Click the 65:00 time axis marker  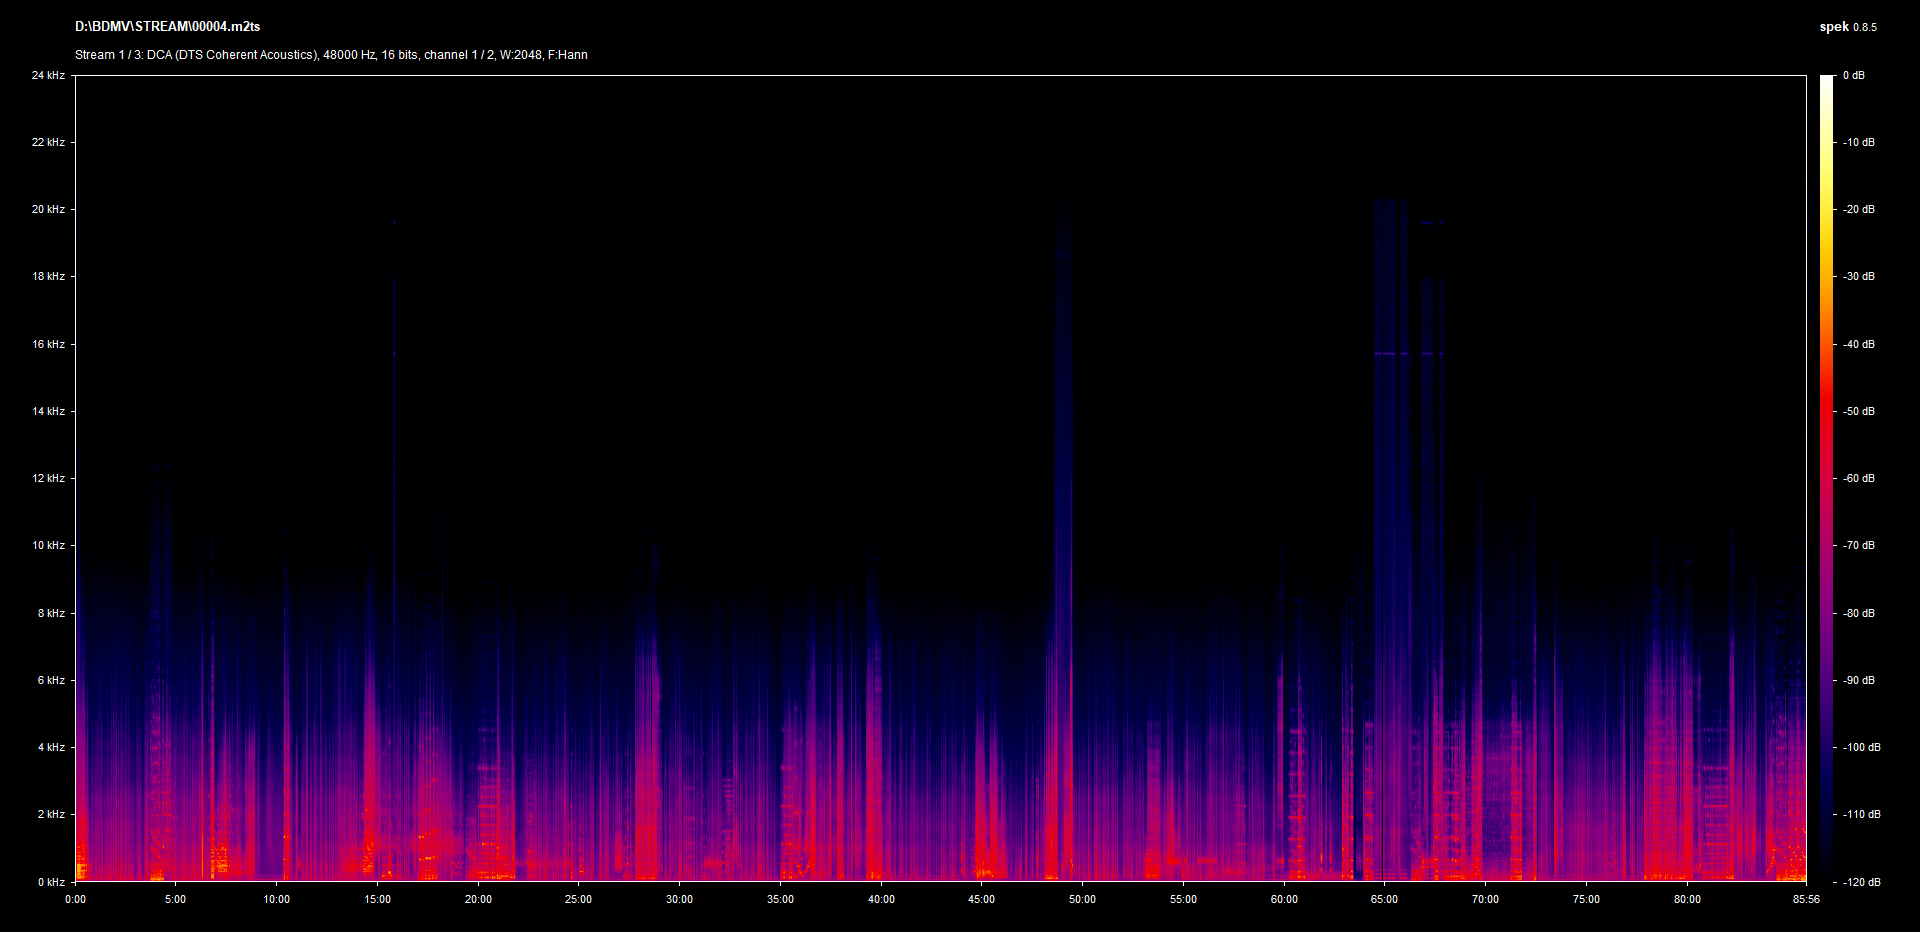click(x=1384, y=899)
